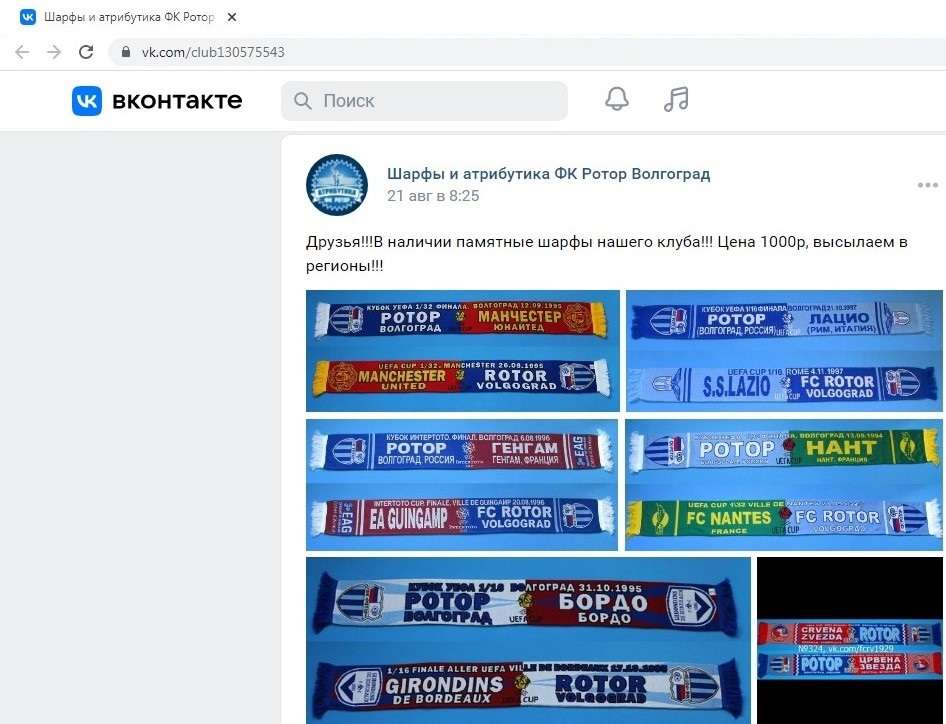Open the Ротор–Лацио scarf photo
946x724 pixels.
784,351
